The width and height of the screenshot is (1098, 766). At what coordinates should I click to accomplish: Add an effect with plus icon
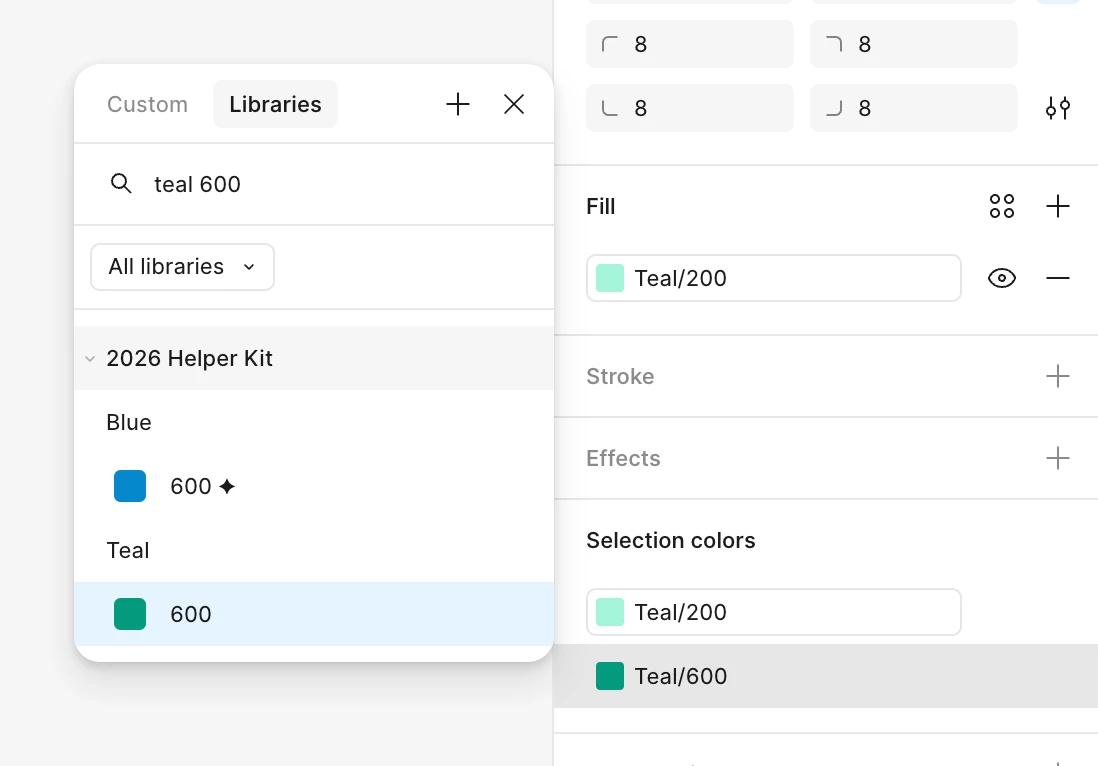pos(1057,458)
